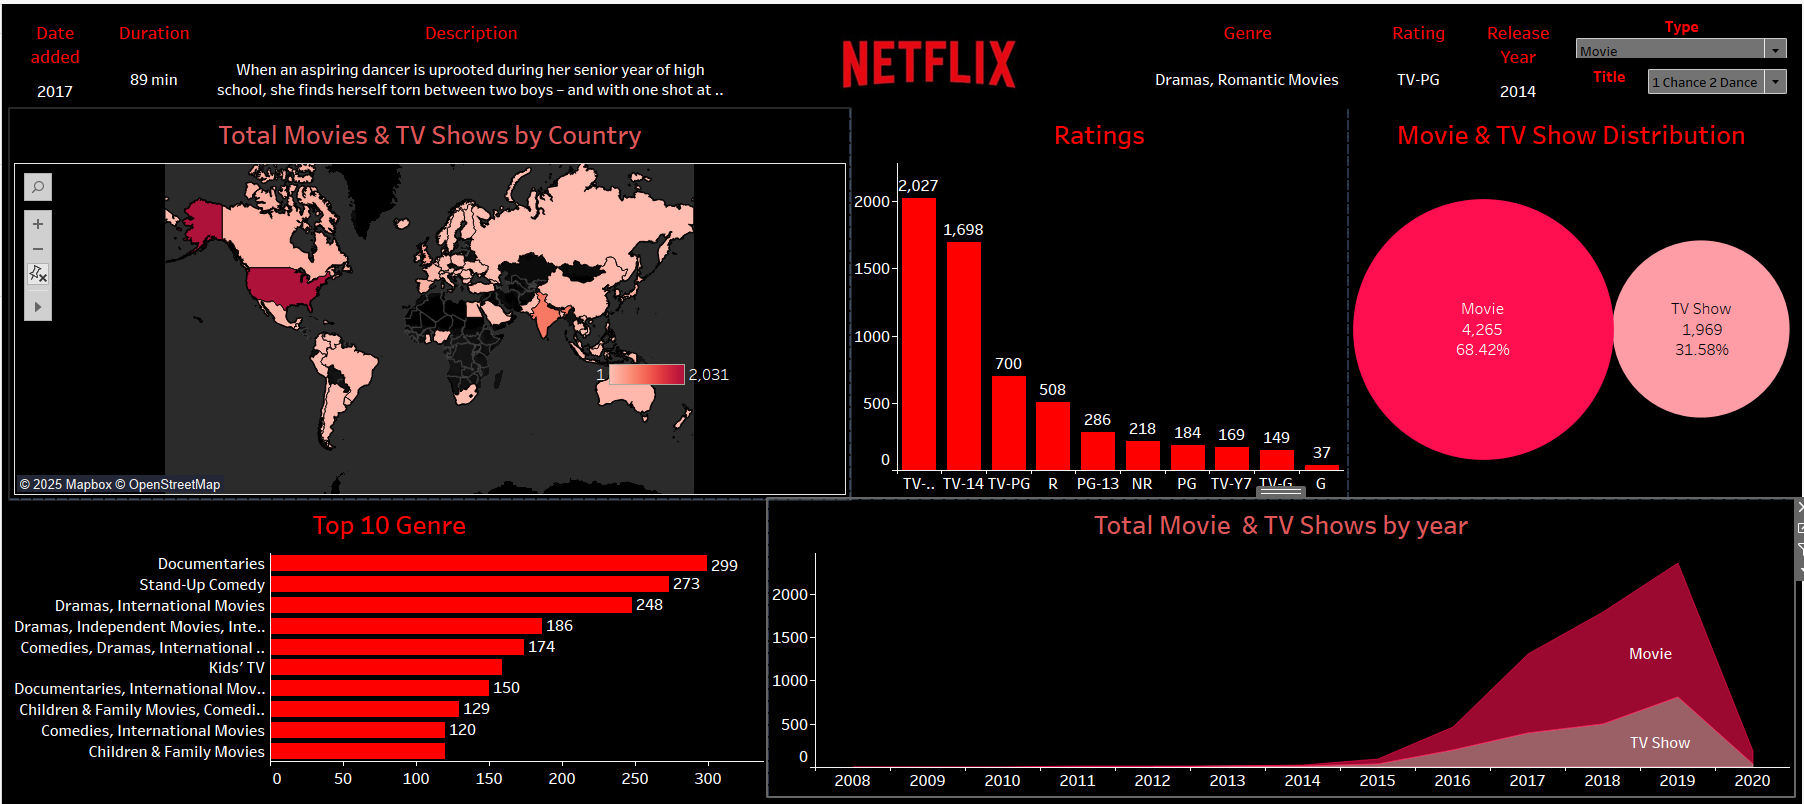Select the Documentaries genre bar
1804x804 pixels.
[489, 564]
